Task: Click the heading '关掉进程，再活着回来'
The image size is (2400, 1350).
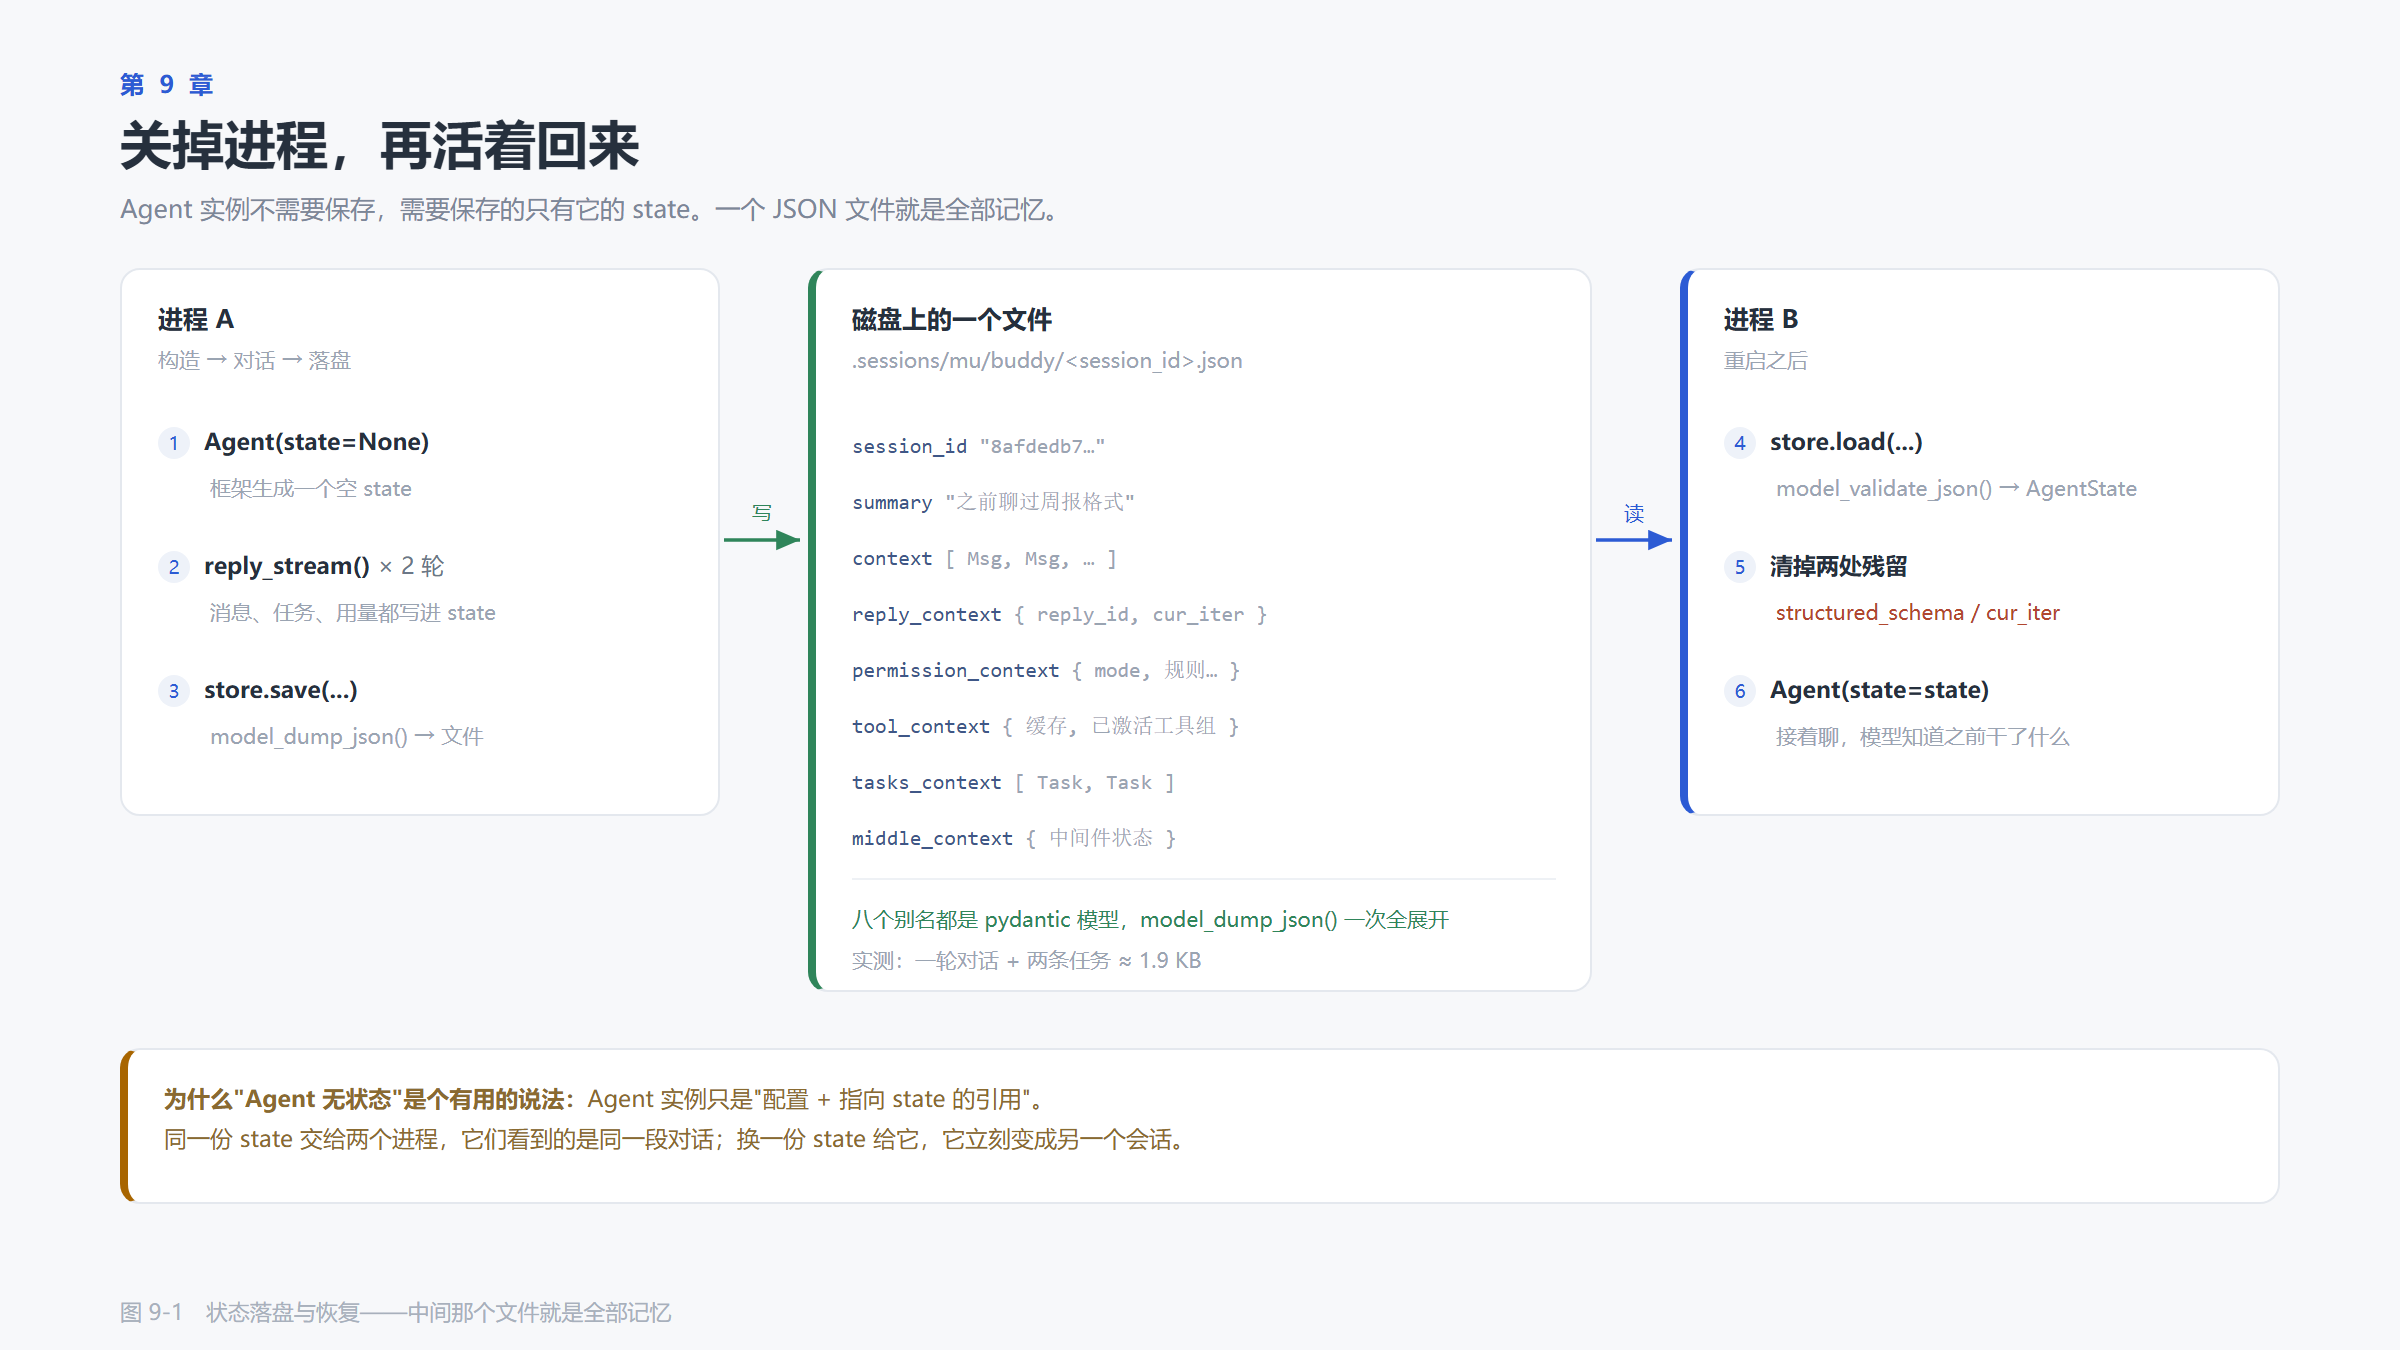Action: click(x=379, y=146)
